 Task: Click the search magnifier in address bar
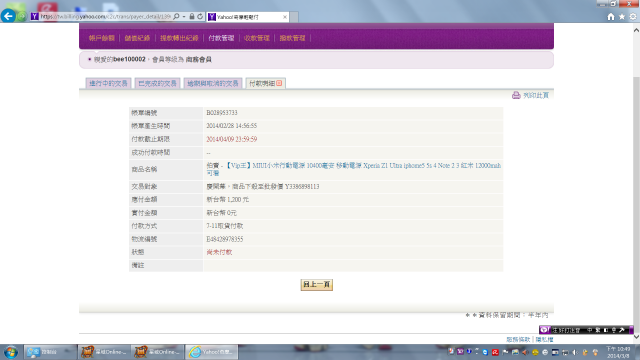(176, 16)
